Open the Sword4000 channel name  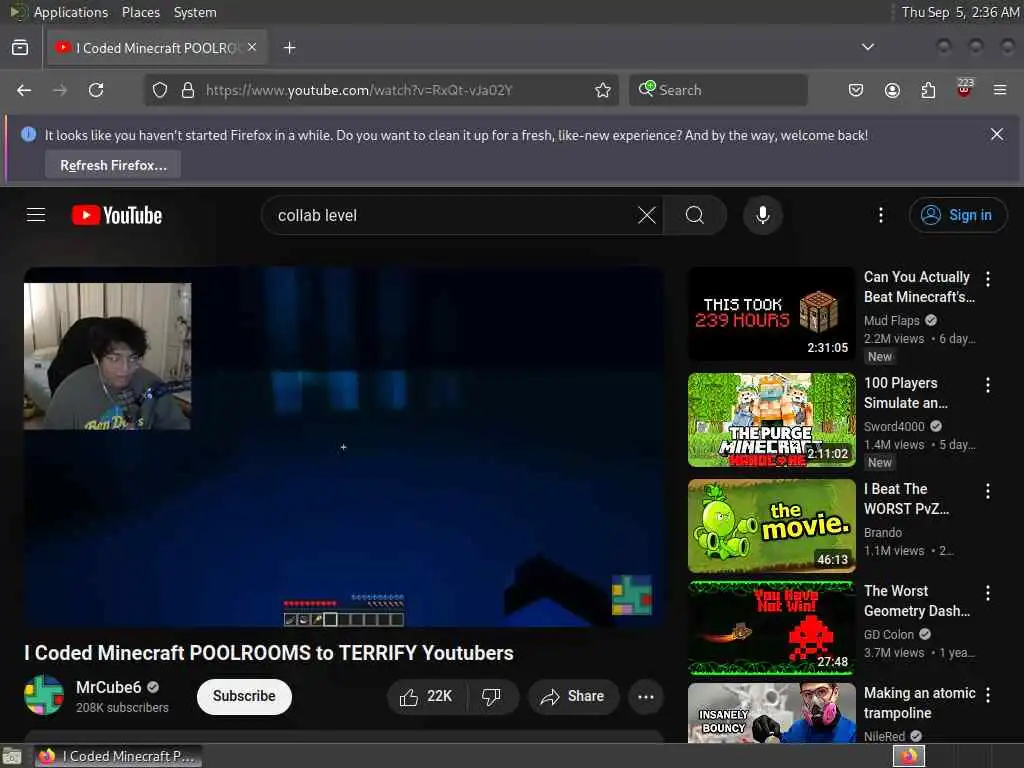894,426
